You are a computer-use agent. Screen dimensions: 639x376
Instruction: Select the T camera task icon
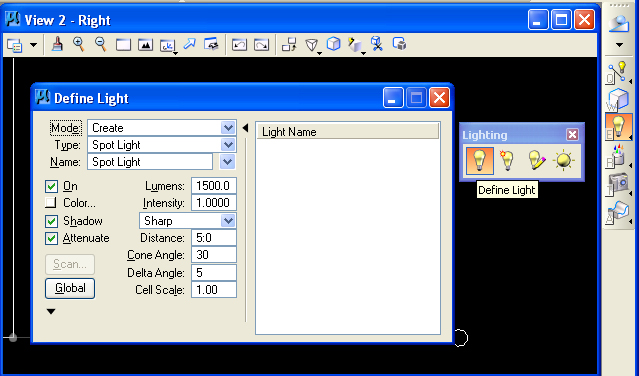tap(618, 184)
